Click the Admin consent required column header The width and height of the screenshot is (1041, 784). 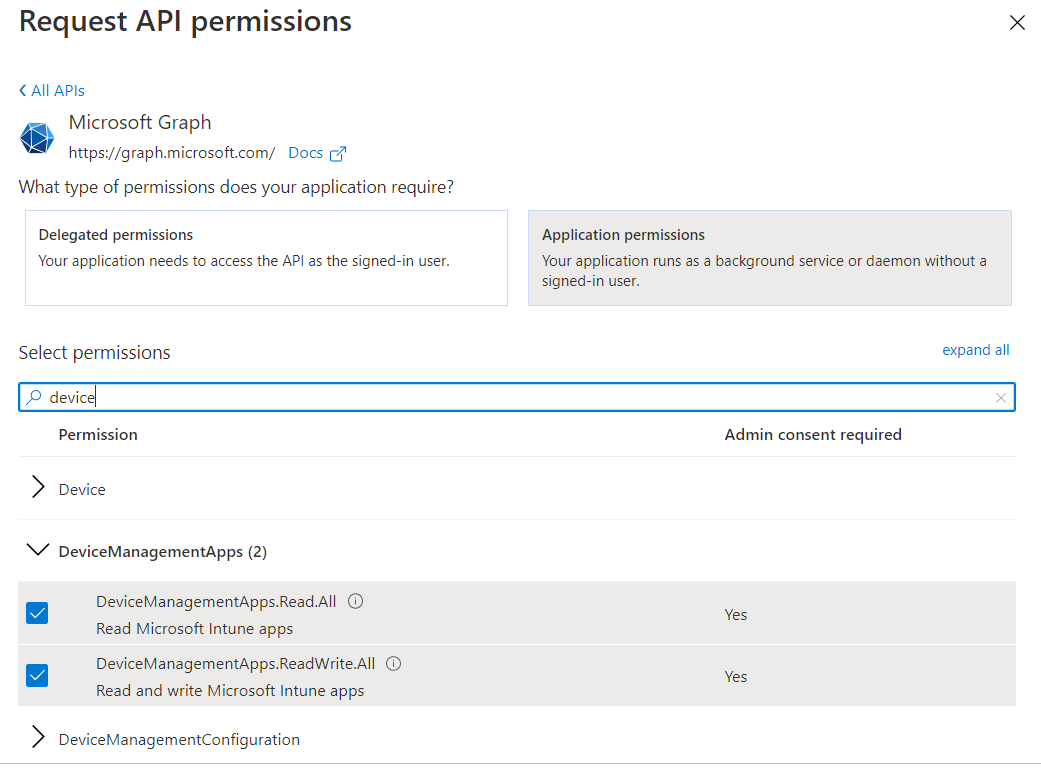pyautogui.click(x=812, y=435)
